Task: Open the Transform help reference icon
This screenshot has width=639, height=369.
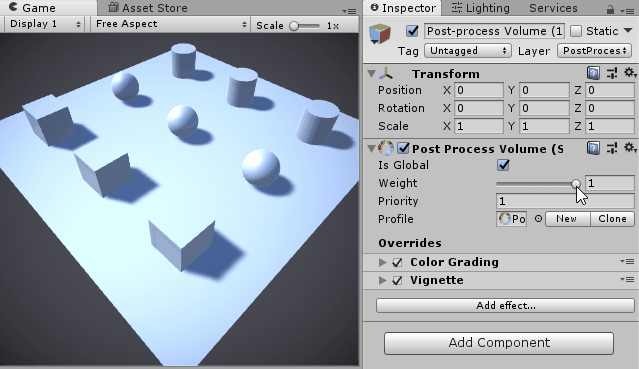Action: pyautogui.click(x=593, y=73)
